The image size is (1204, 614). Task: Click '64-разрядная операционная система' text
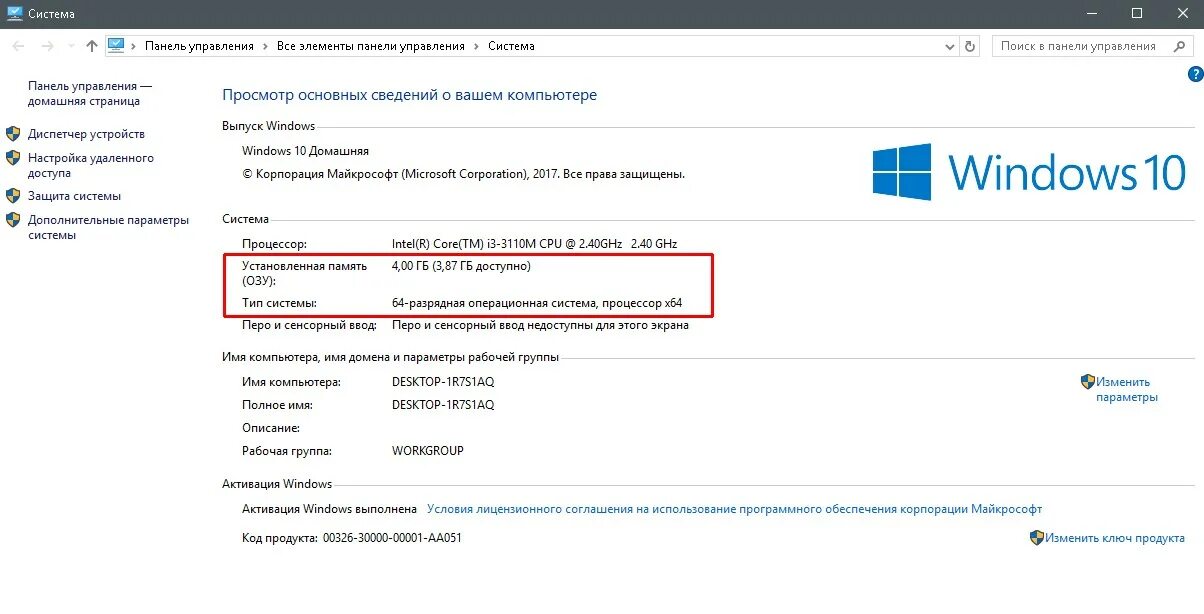point(537,303)
